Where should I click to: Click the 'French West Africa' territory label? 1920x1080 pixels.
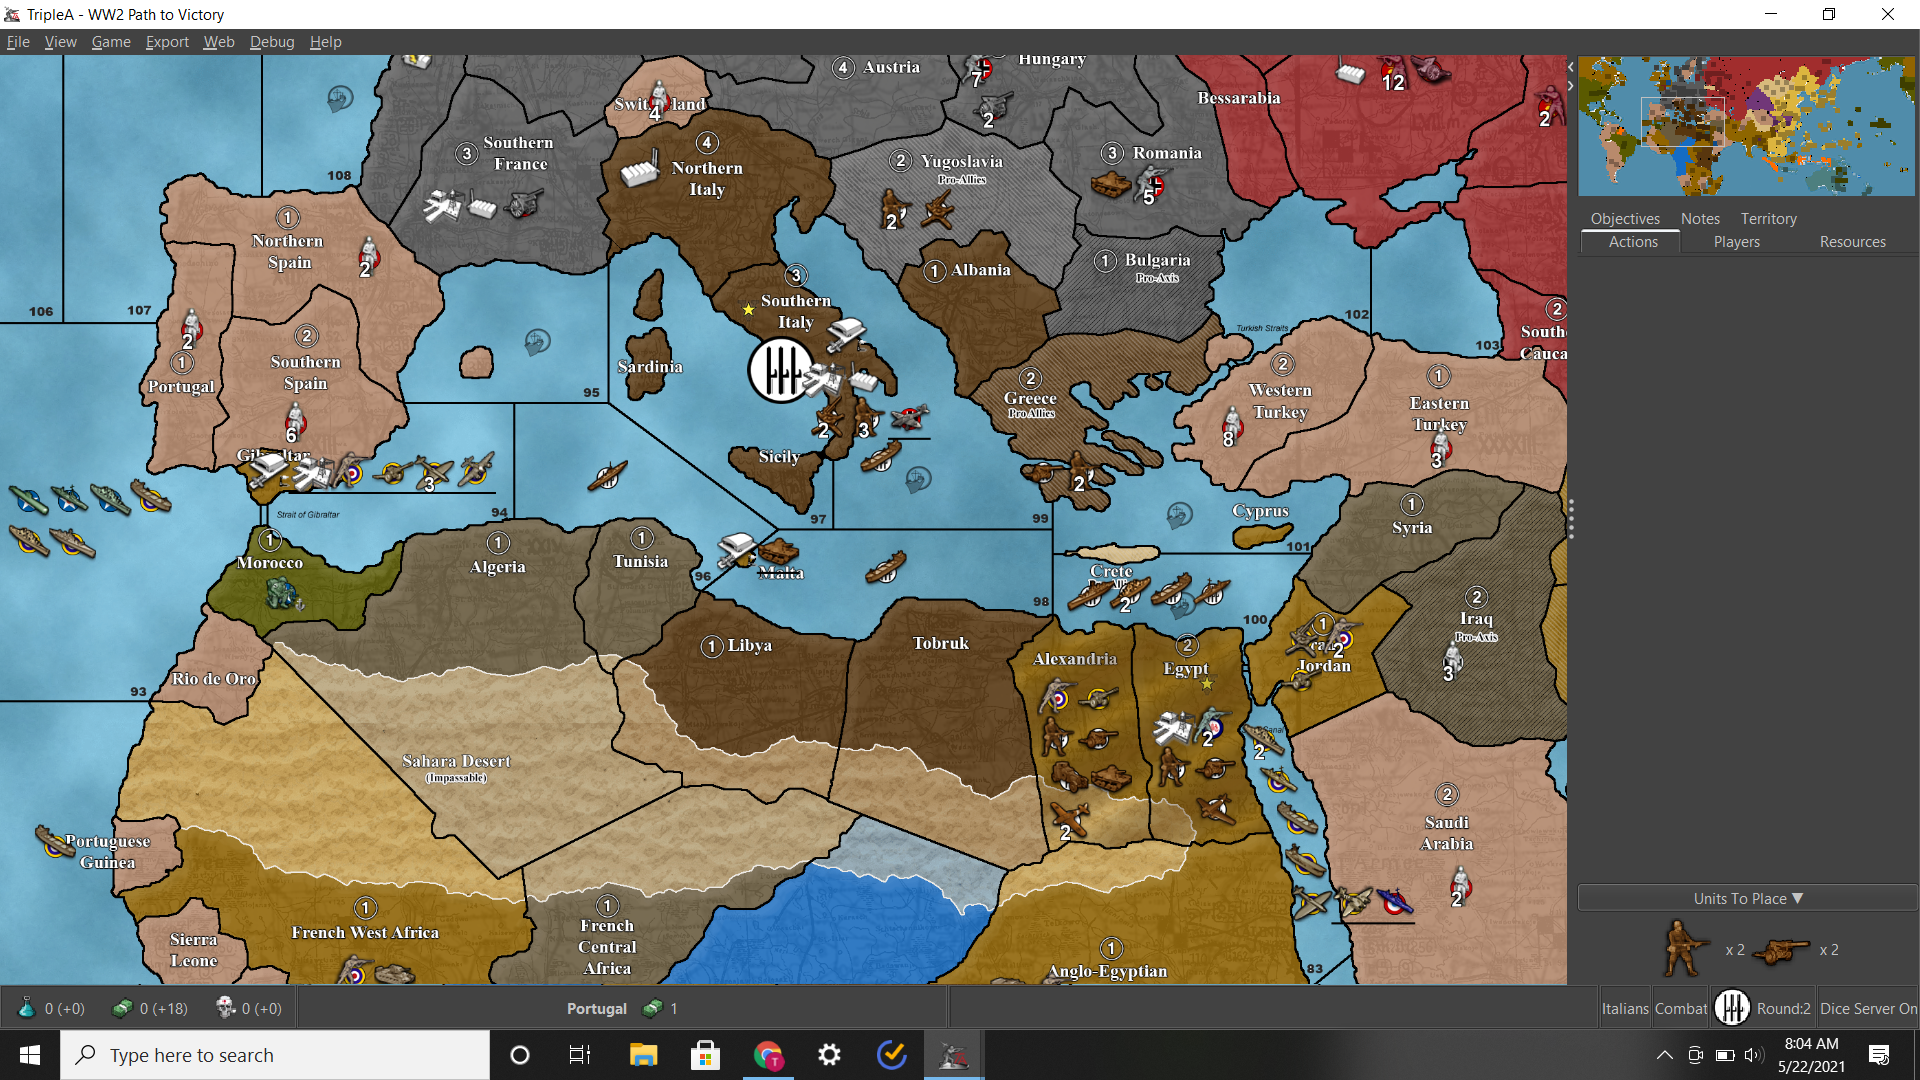tap(365, 932)
